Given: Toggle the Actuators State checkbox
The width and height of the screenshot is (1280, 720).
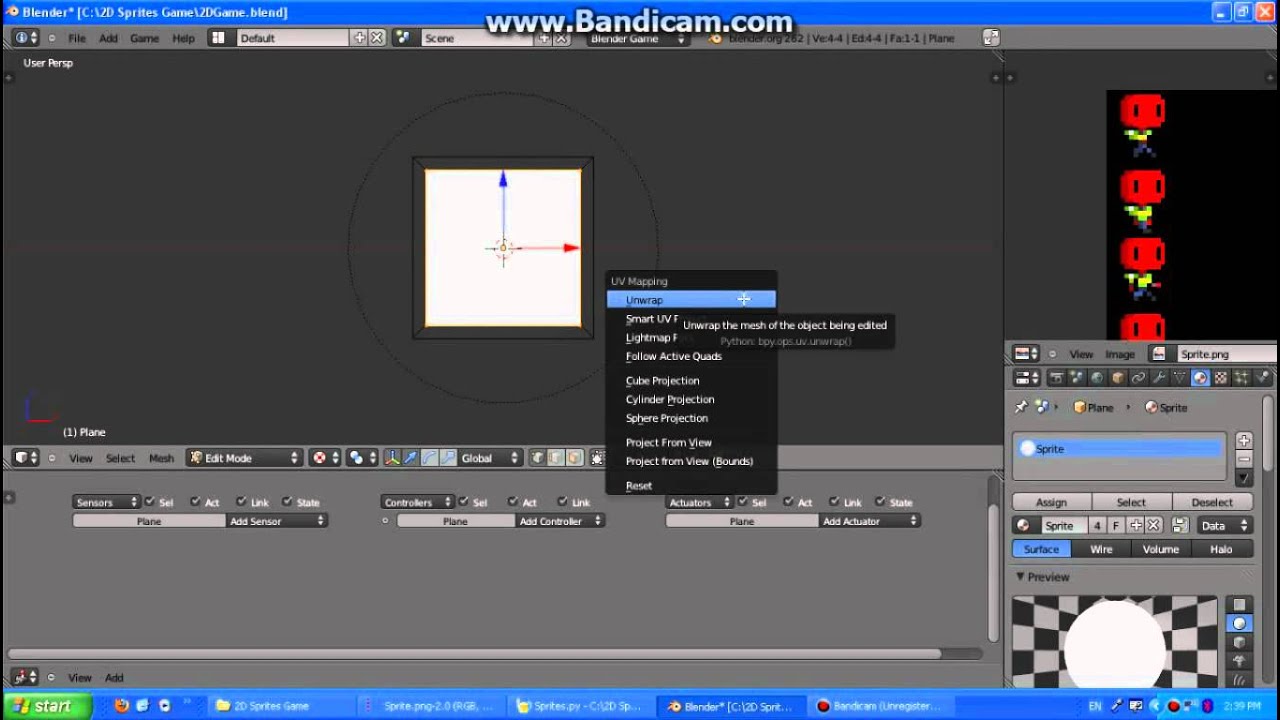Looking at the screenshot, I should coord(881,502).
